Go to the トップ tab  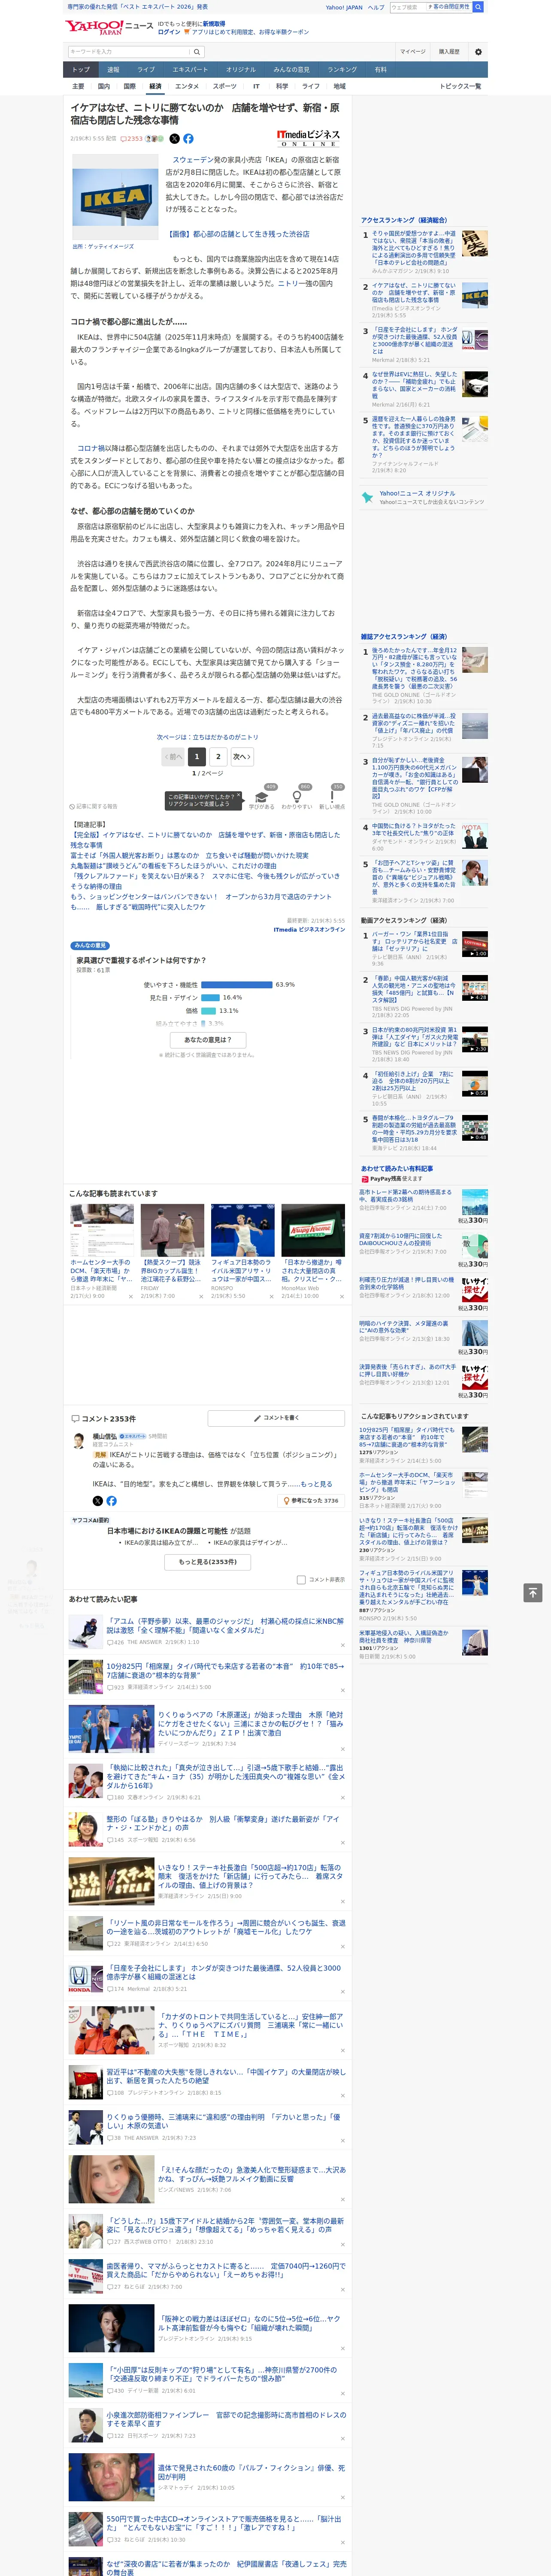81,70
